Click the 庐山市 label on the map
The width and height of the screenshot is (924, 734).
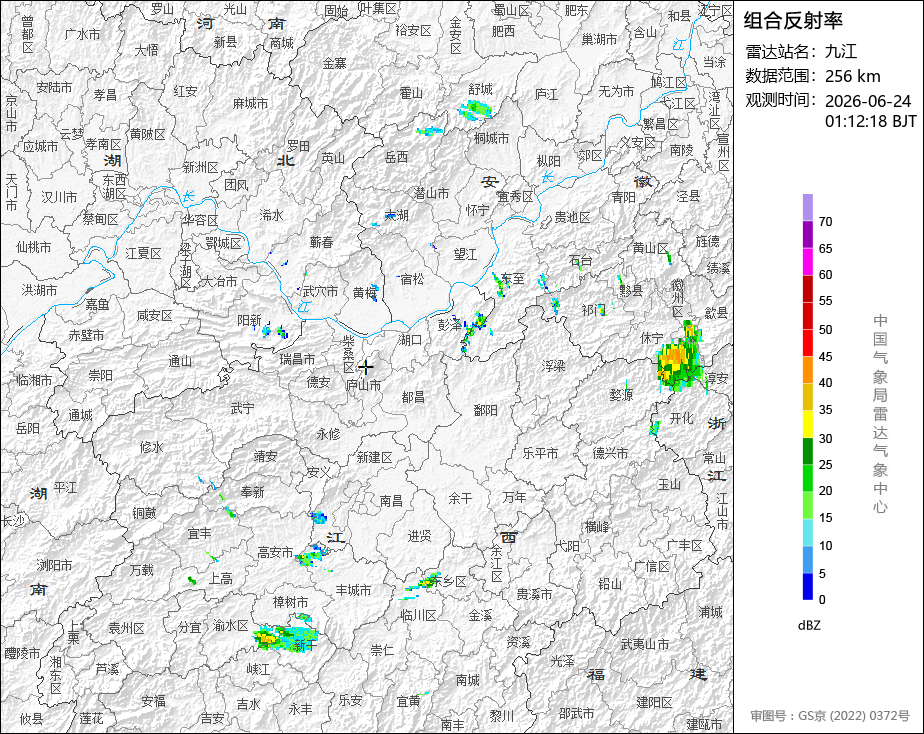tap(363, 385)
